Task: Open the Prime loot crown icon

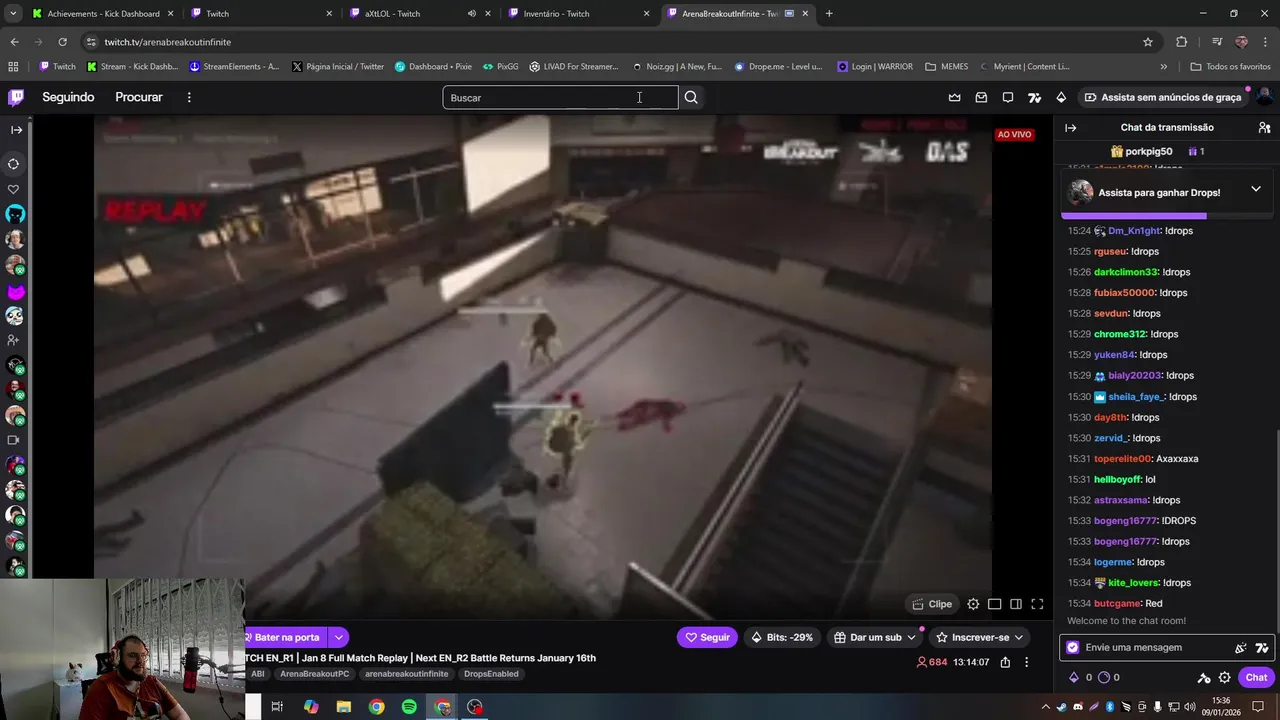Action: (x=954, y=97)
